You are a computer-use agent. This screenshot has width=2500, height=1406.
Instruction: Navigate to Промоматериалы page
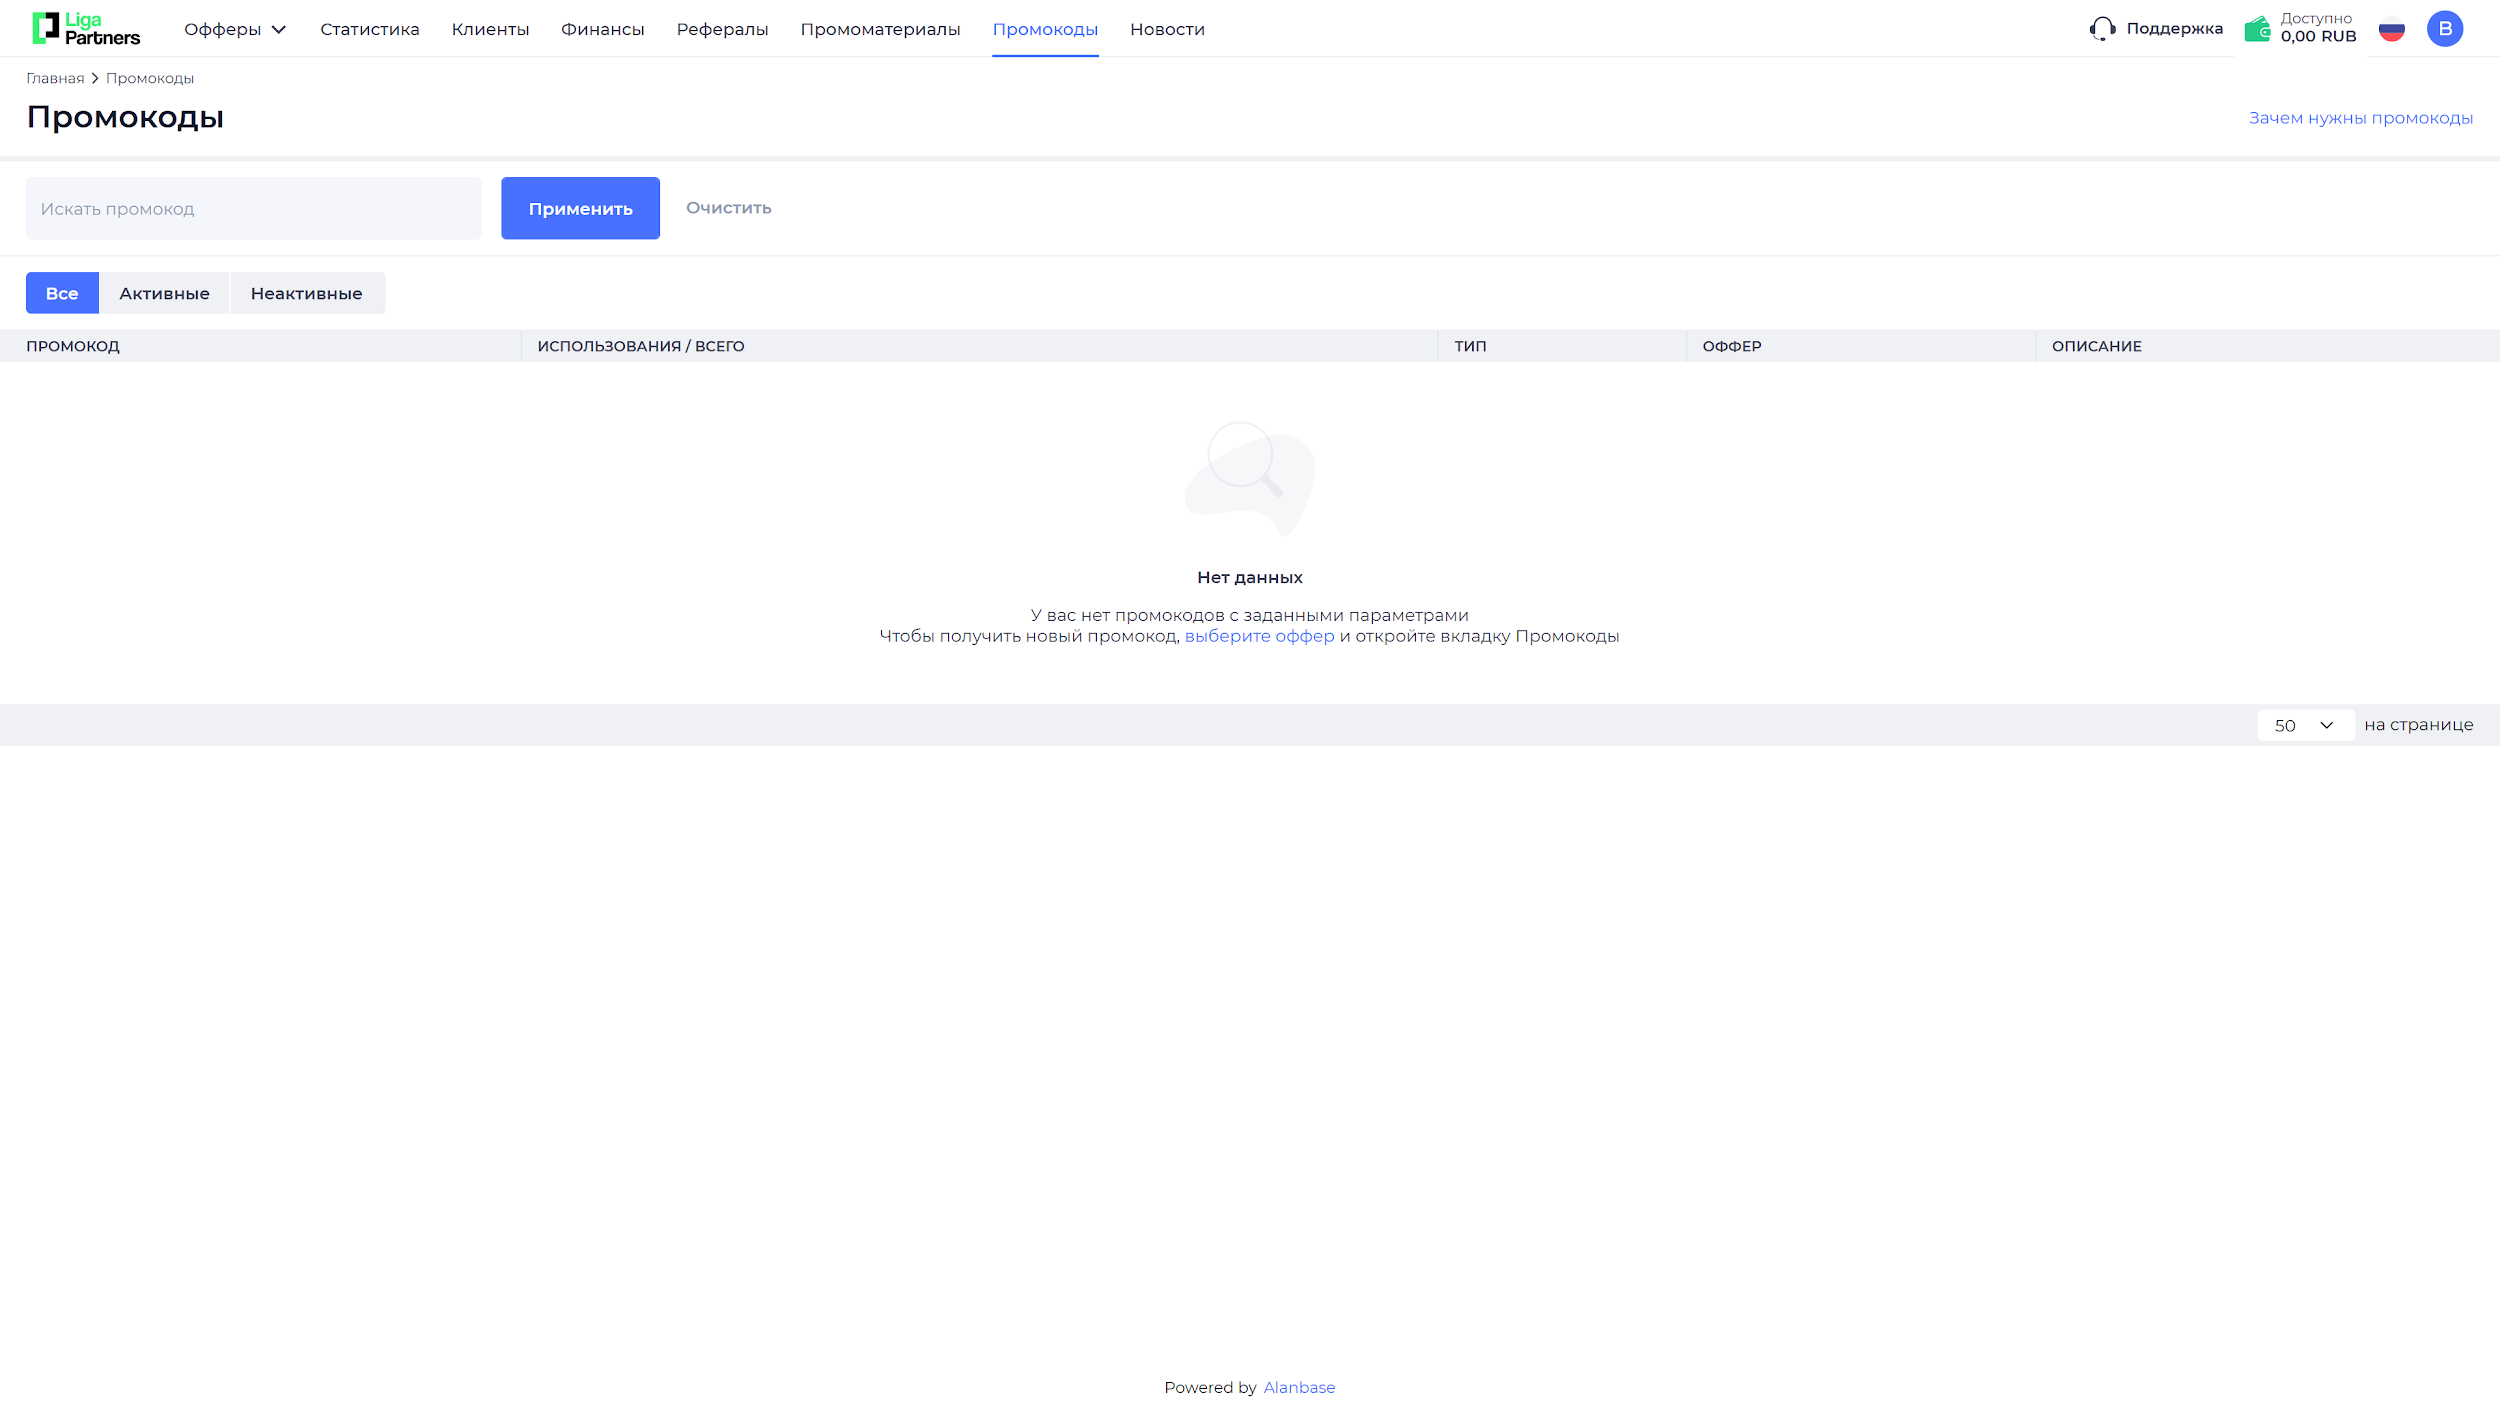pyautogui.click(x=880, y=29)
